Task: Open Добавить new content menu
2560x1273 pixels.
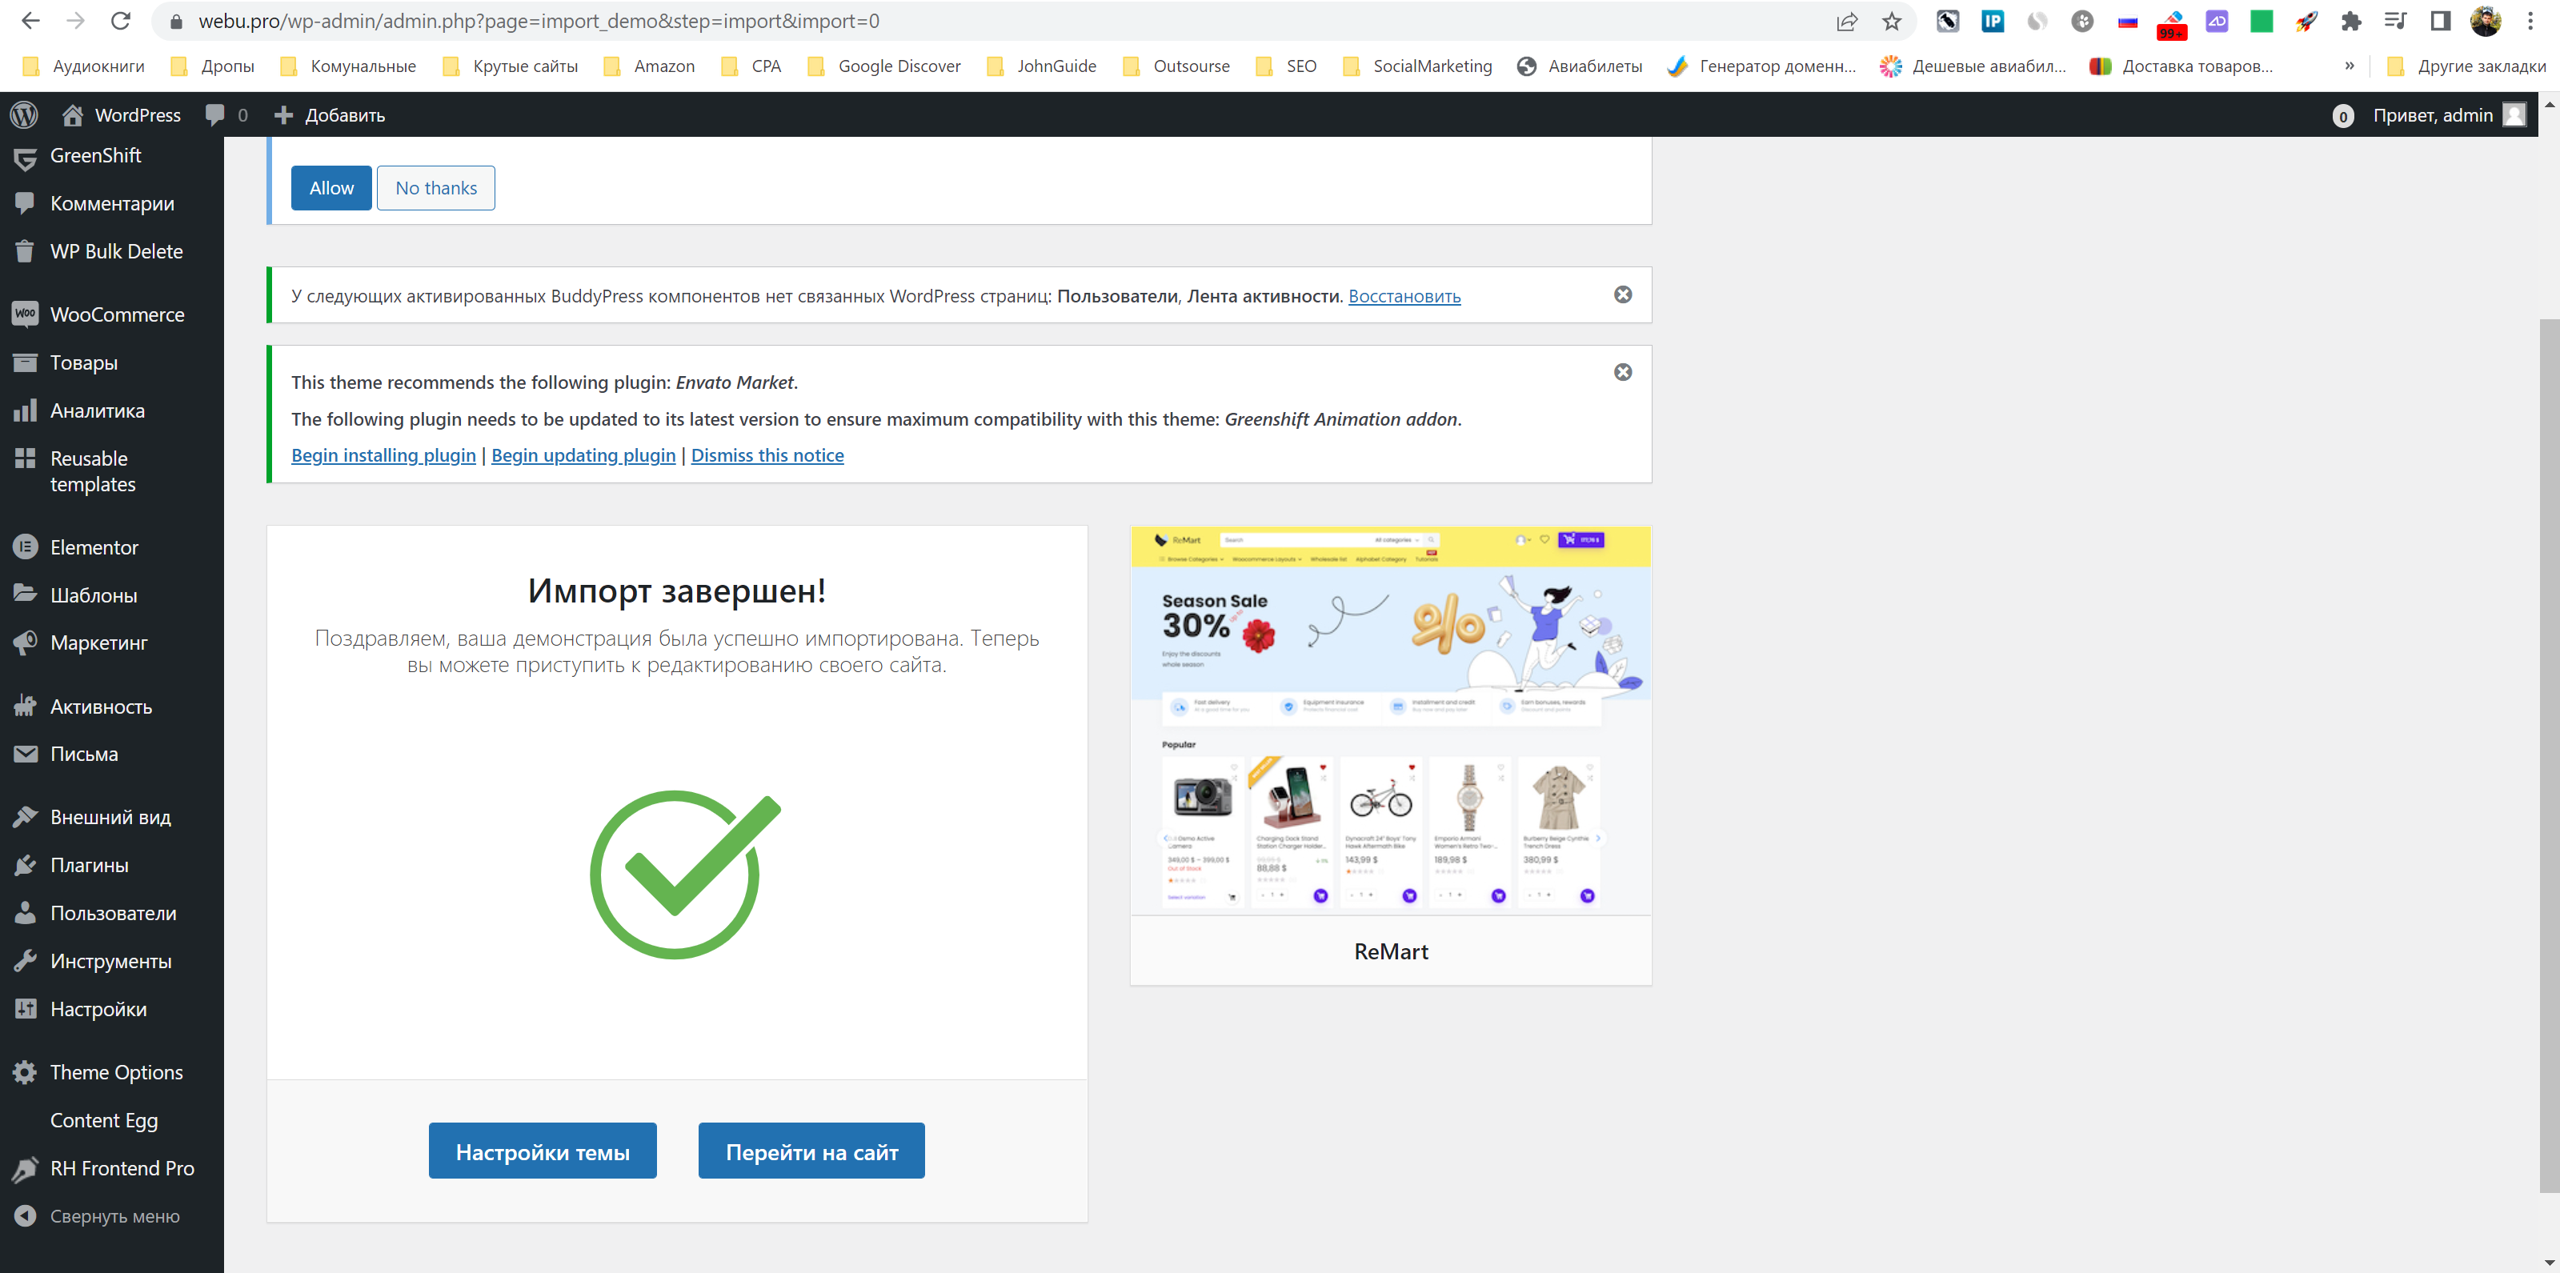Action: point(330,115)
